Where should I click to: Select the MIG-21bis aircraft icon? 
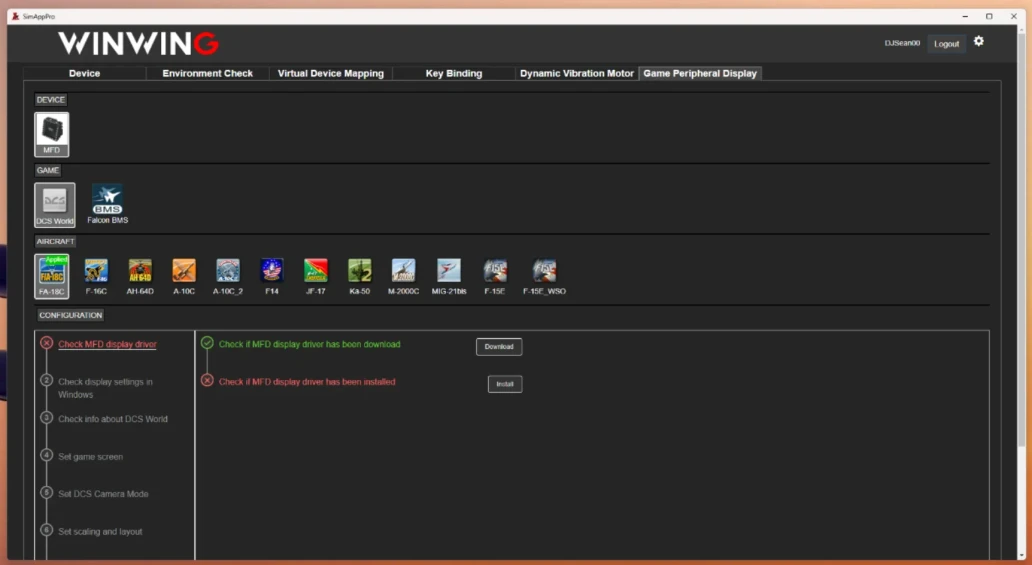[x=449, y=276]
